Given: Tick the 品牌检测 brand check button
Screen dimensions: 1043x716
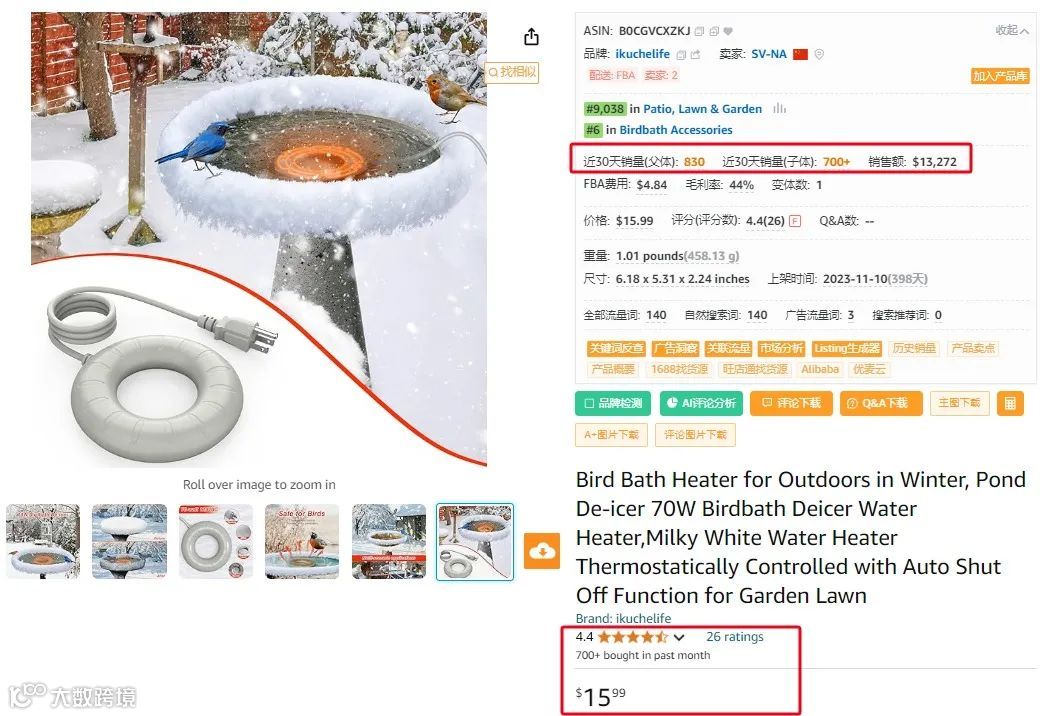Looking at the screenshot, I should pyautogui.click(x=613, y=403).
